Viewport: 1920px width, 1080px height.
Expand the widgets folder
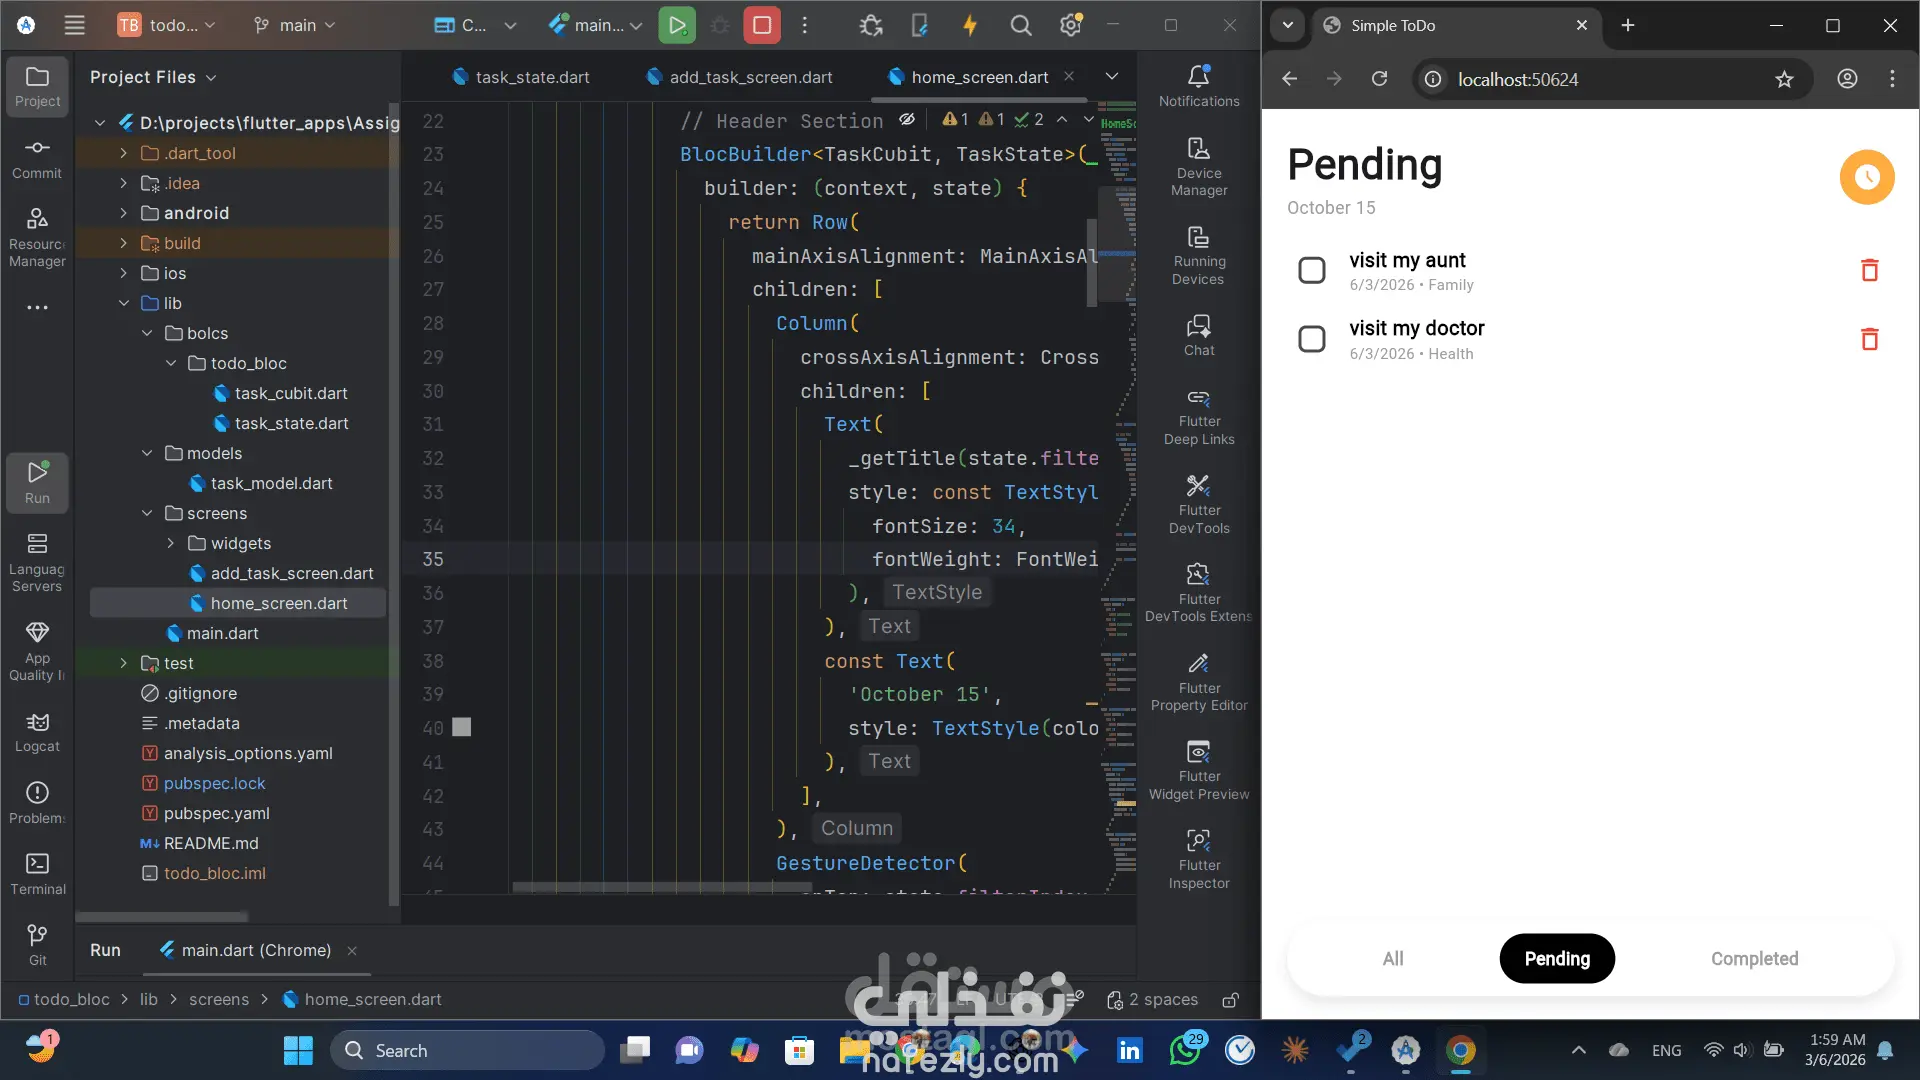pyautogui.click(x=171, y=543)
